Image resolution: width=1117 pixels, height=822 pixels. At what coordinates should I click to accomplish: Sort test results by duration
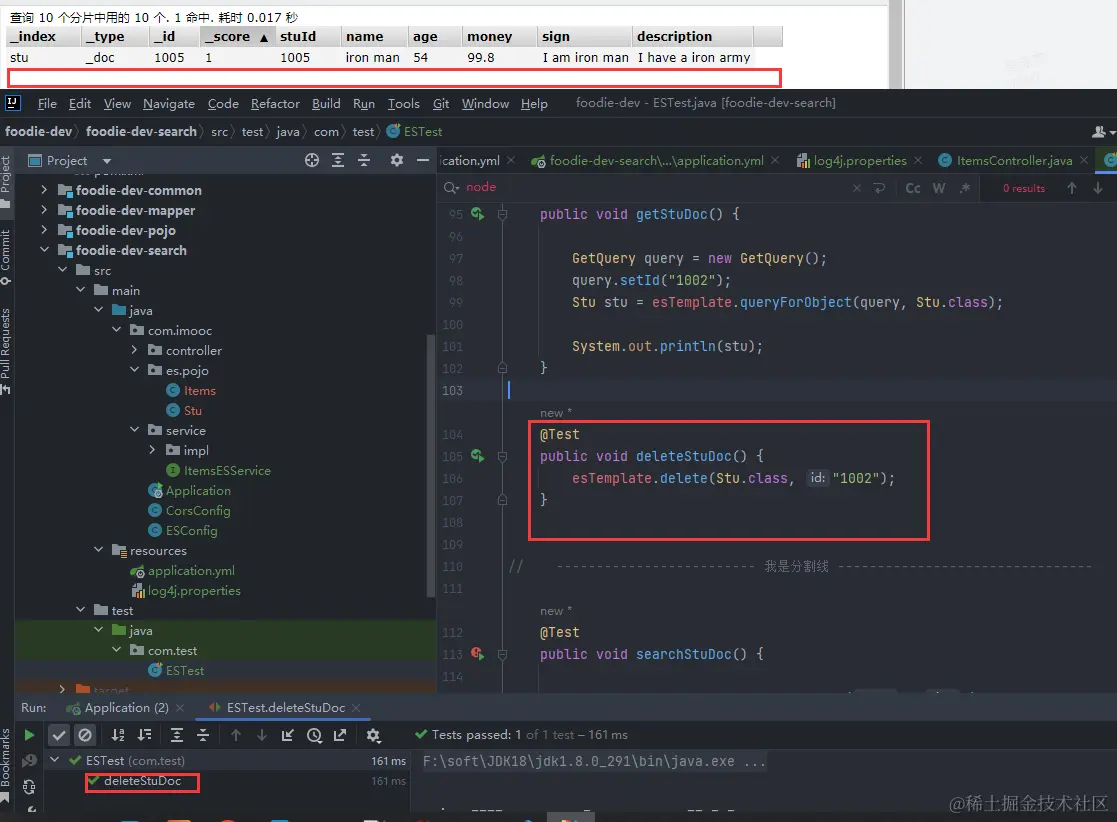click(x=145, y=735)
